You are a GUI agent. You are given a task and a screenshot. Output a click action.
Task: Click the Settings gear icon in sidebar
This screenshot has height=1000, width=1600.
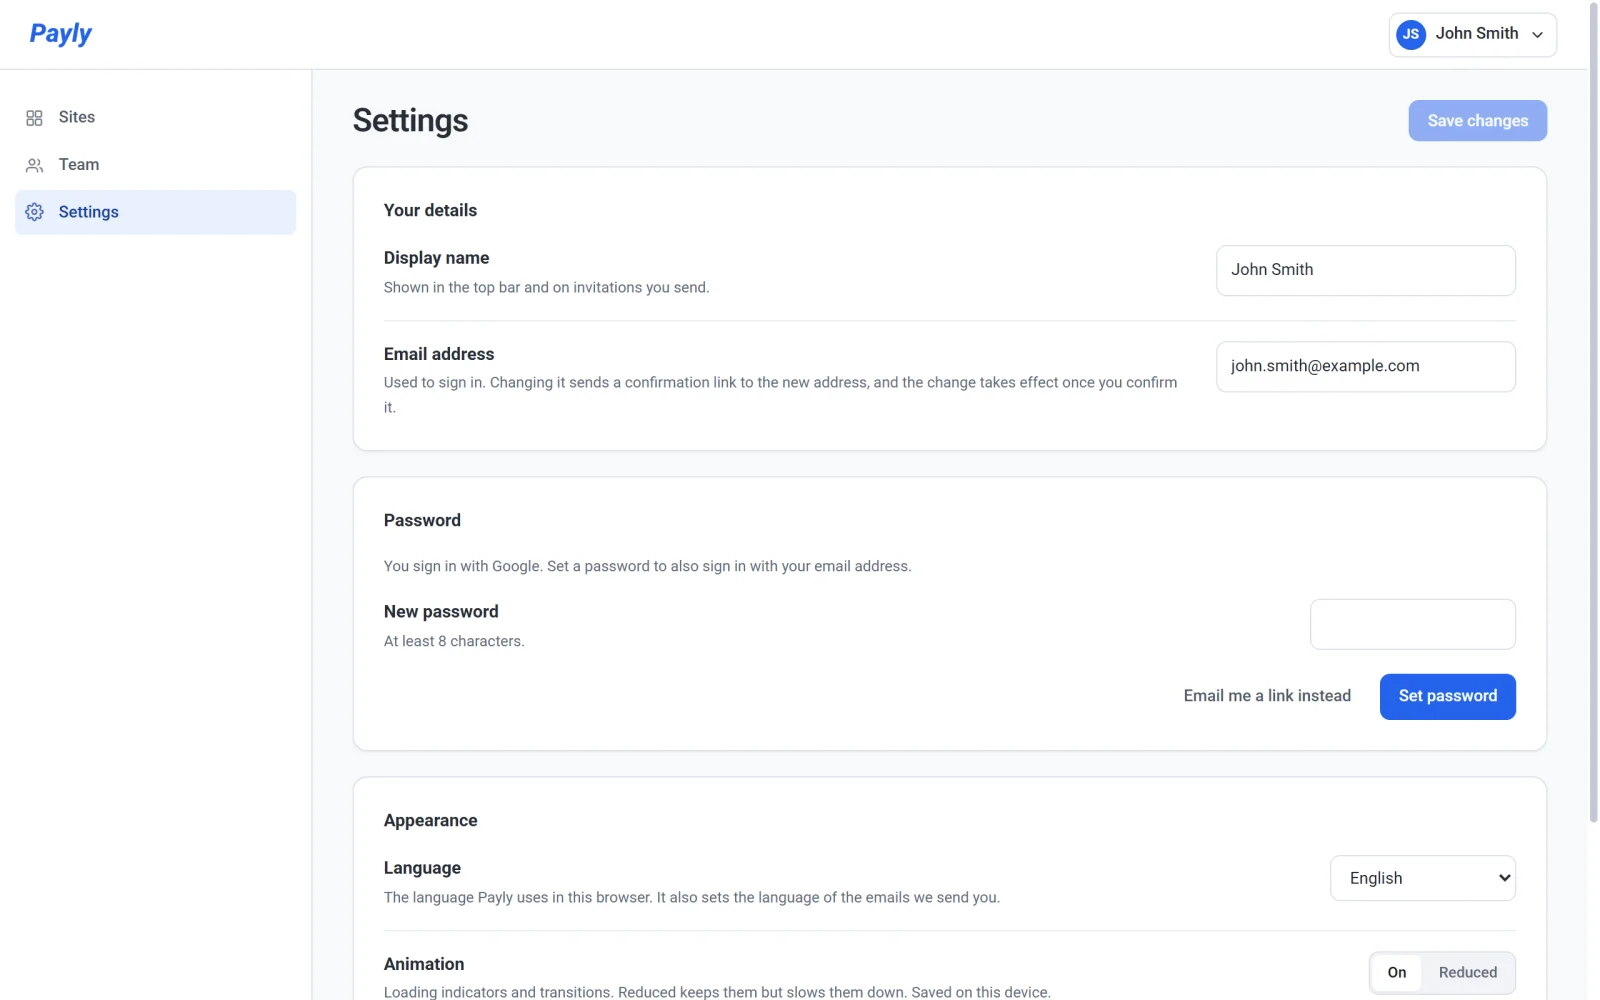tap(34, 212)
